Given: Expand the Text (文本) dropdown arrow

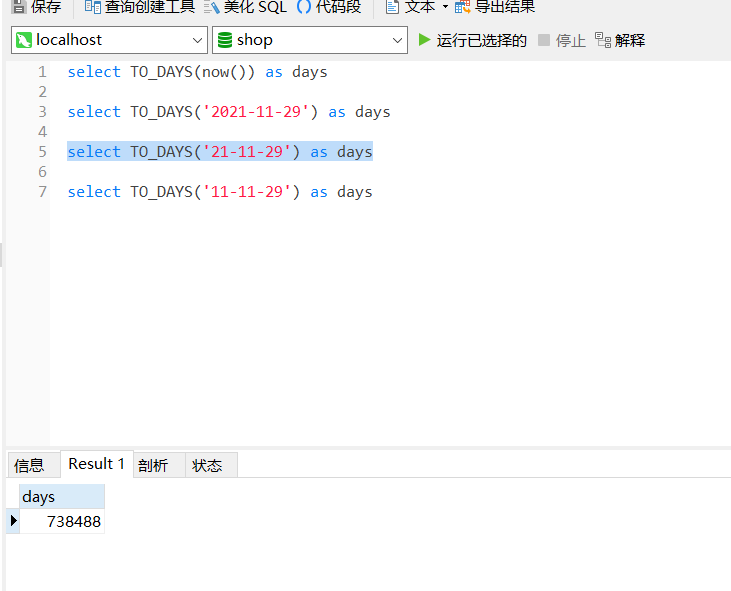Looking at the screenshot, I should (445, 7).
